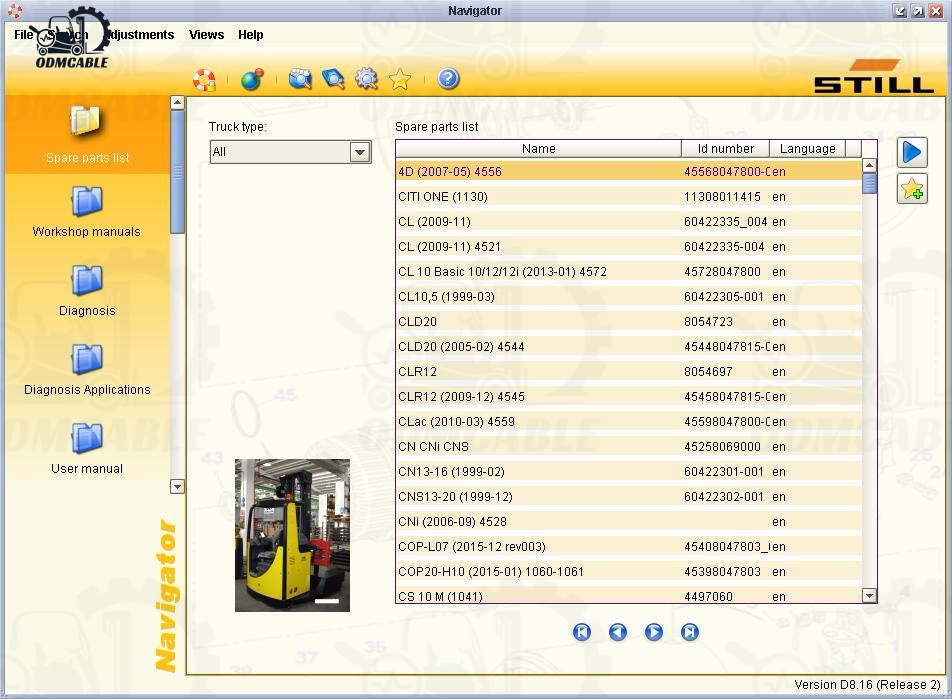Open the Adjustments menu

point(141,35)
